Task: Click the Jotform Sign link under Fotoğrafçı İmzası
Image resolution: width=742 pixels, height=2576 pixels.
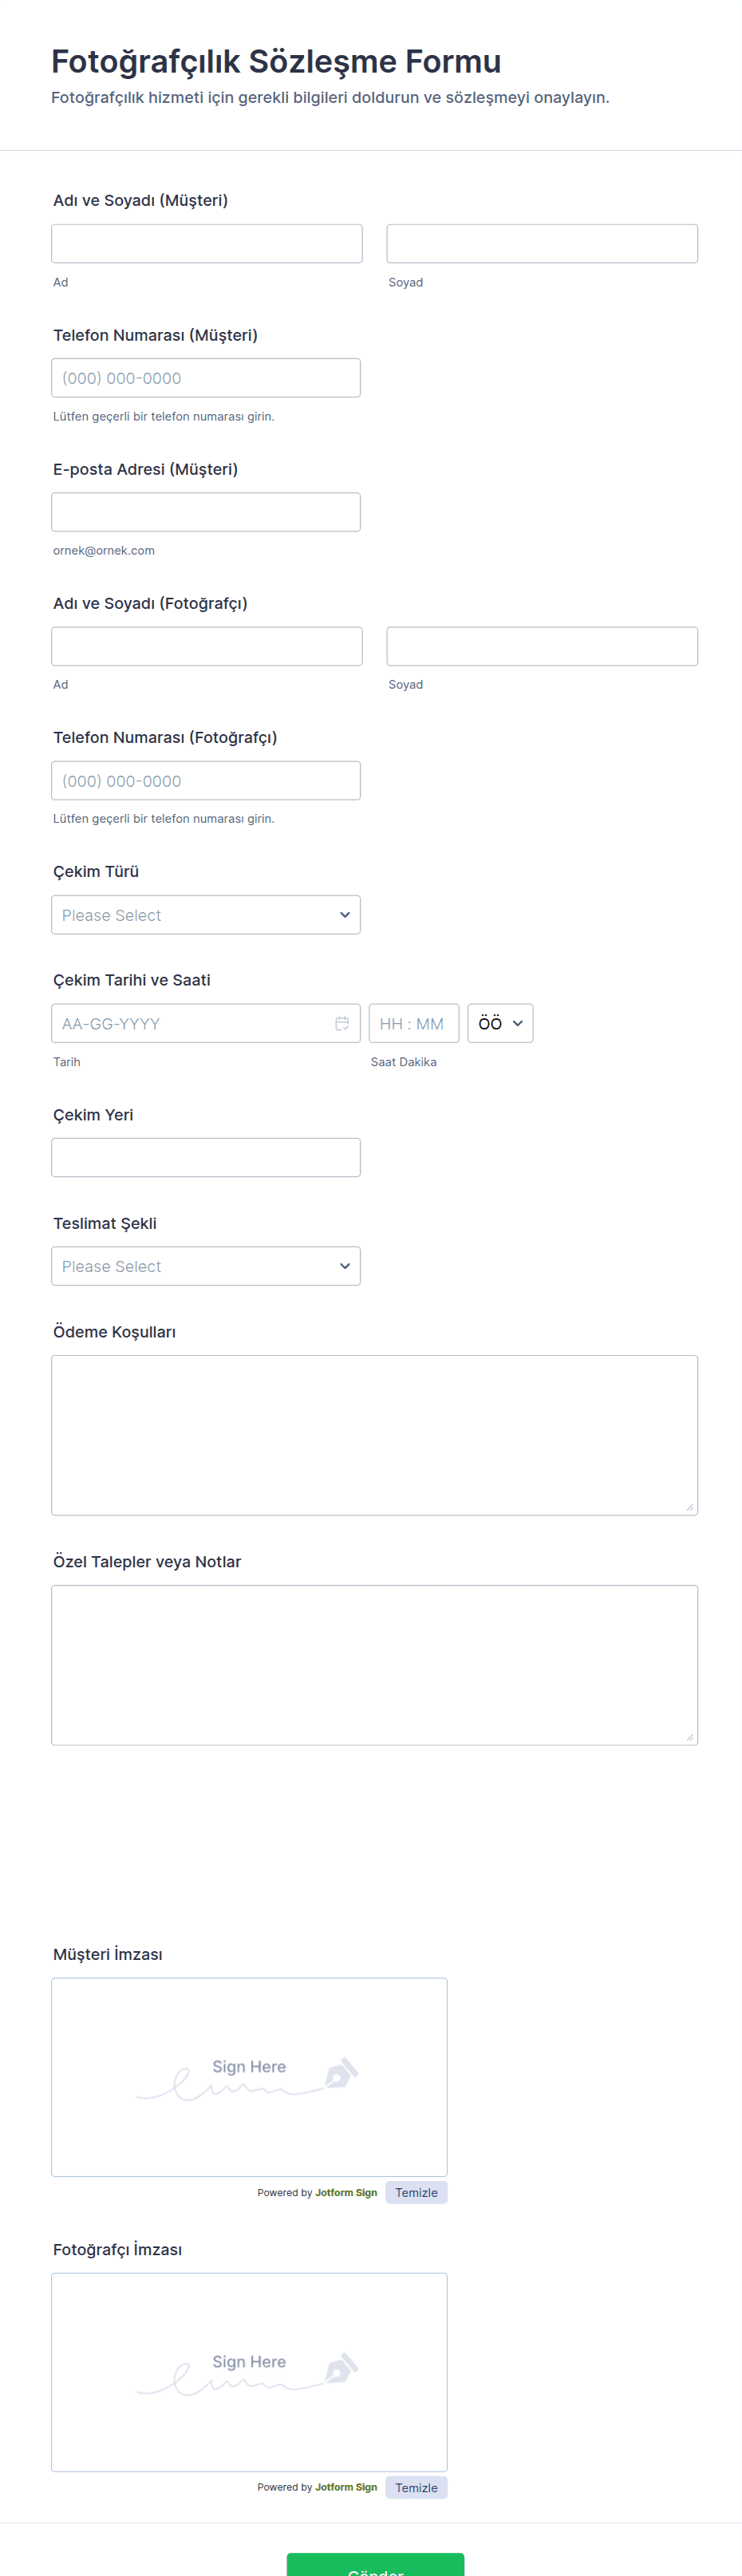Action: (346, 2487)
